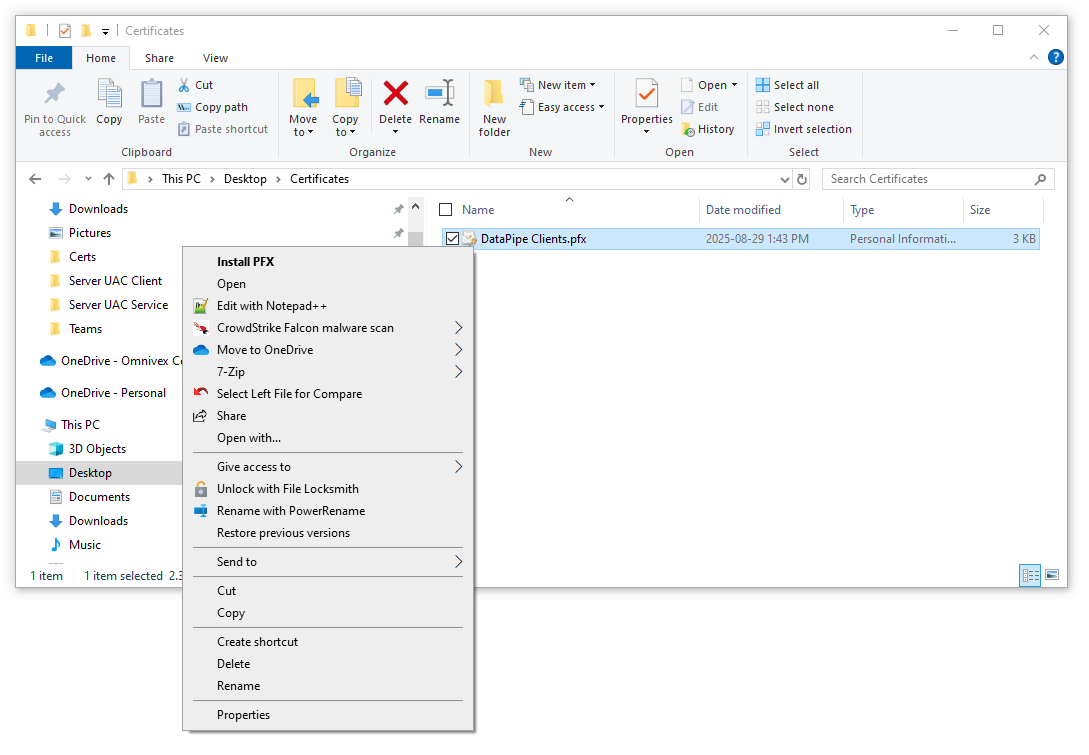Select the Cut icon in the Clipboard group
Viewport: 1089px width, 755px height.
[x=195, y=85]
